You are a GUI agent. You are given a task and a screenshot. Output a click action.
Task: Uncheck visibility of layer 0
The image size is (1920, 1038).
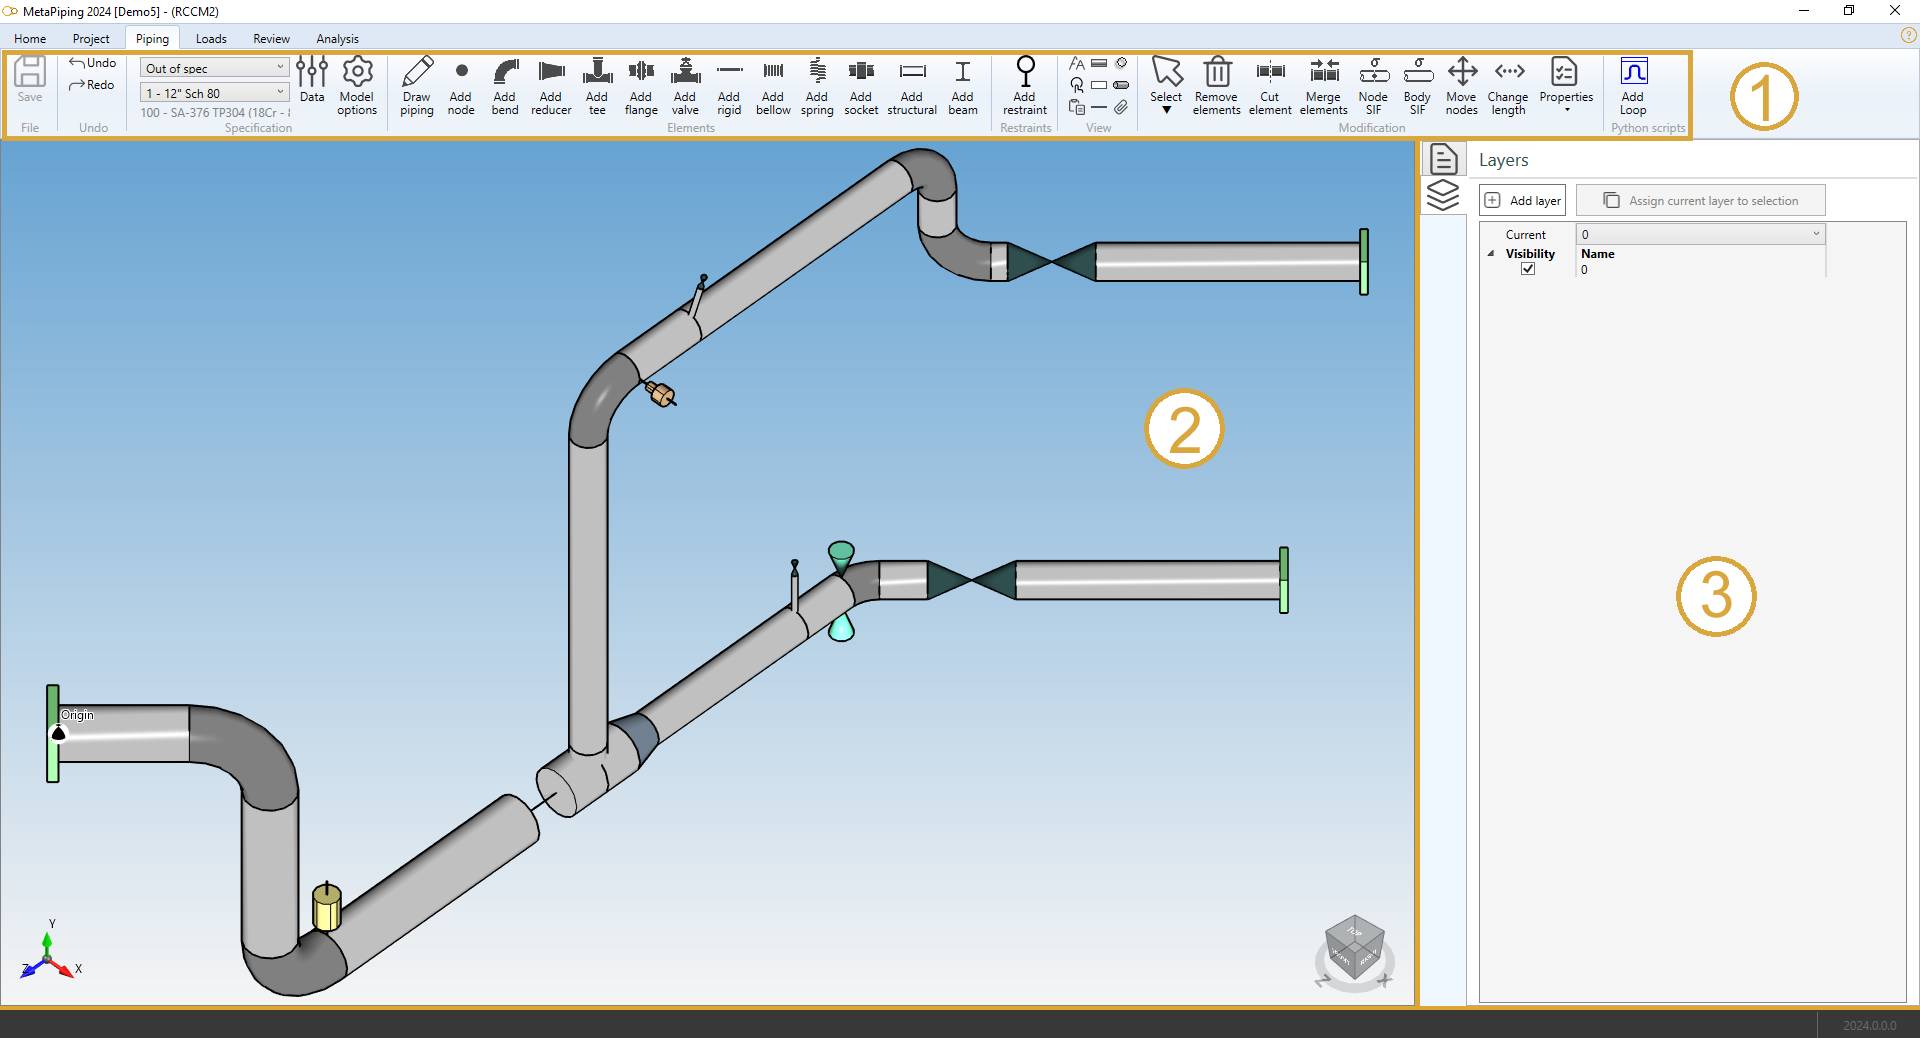[1528, 269]
